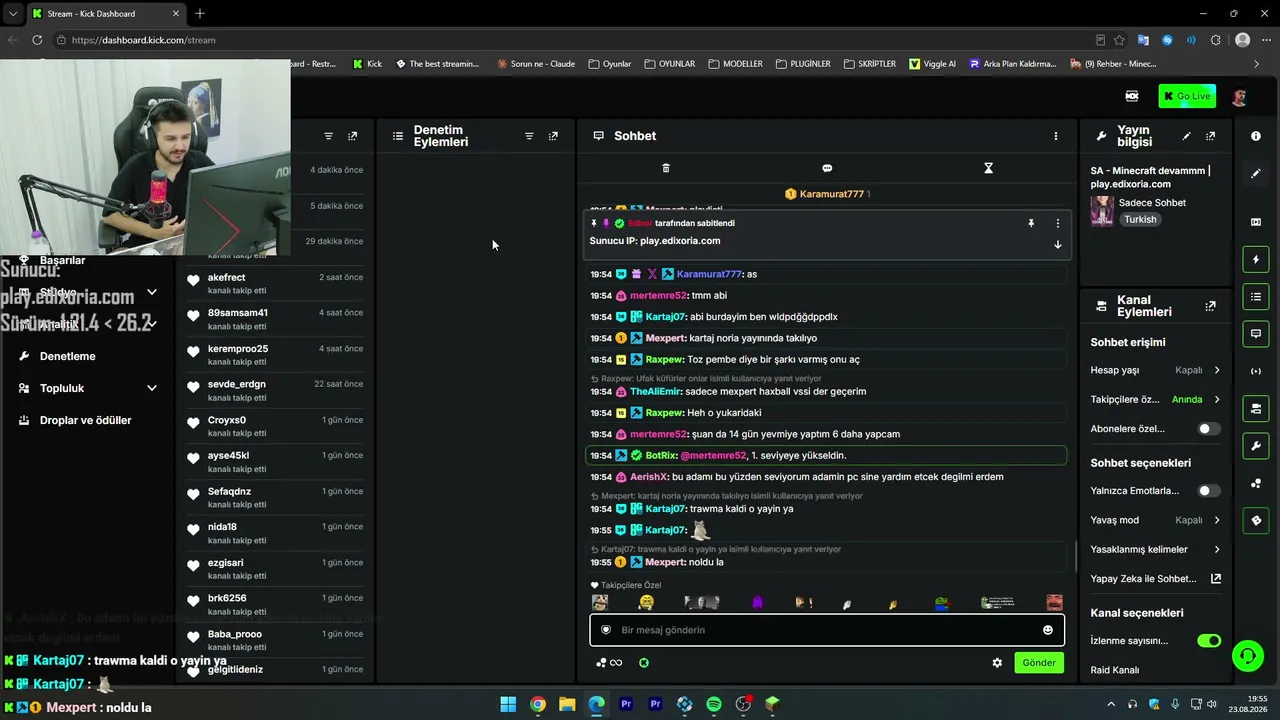Click the Go Live button

[x=1187, y=96]
